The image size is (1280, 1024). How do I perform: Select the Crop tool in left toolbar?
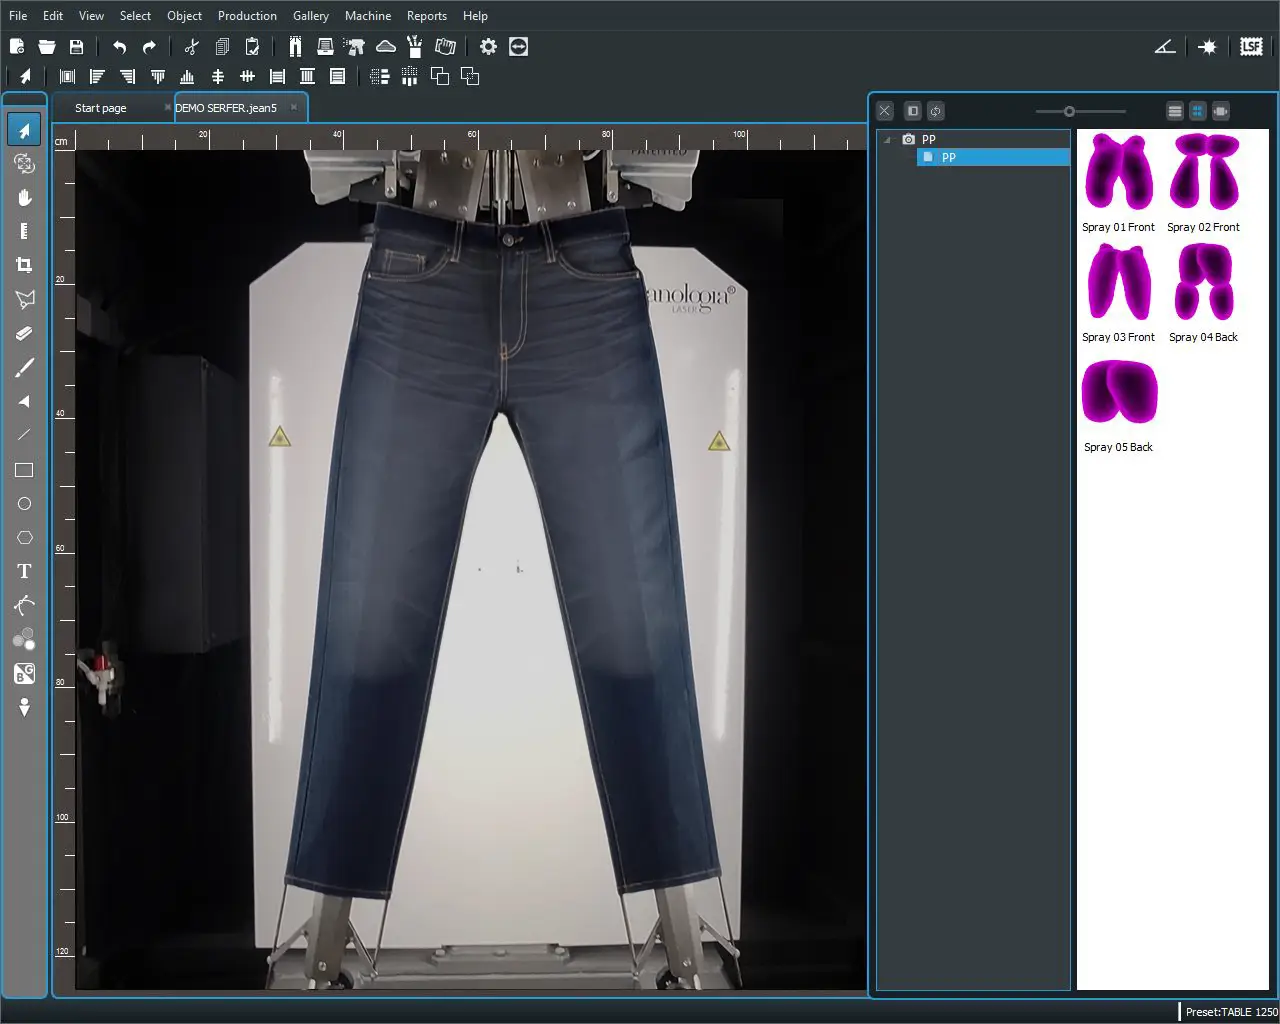(x=24, y=265)
